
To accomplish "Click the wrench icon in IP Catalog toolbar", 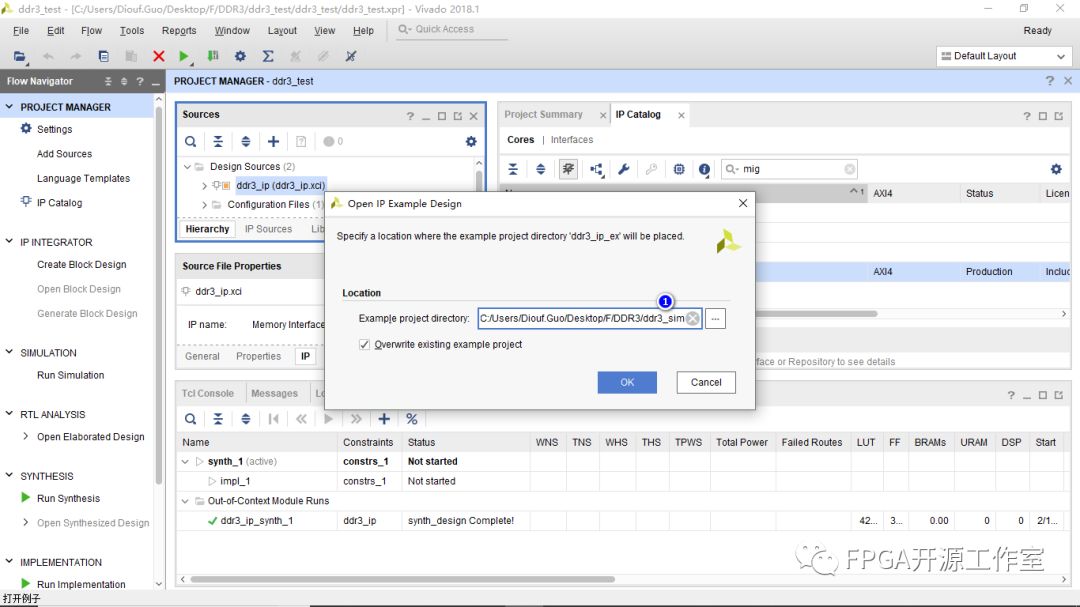I will pos(624,169).
